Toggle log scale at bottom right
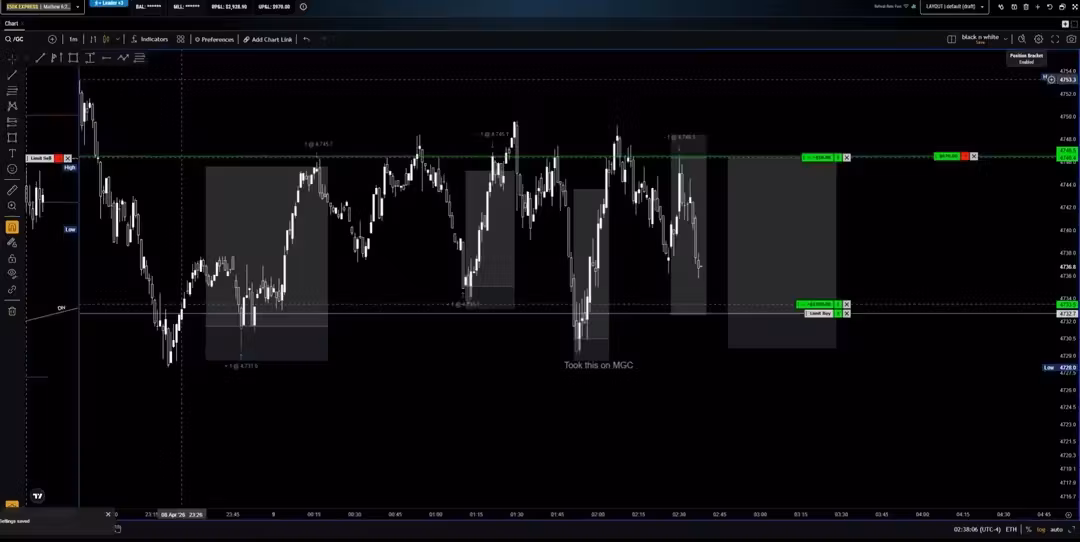 point(1041,530)
